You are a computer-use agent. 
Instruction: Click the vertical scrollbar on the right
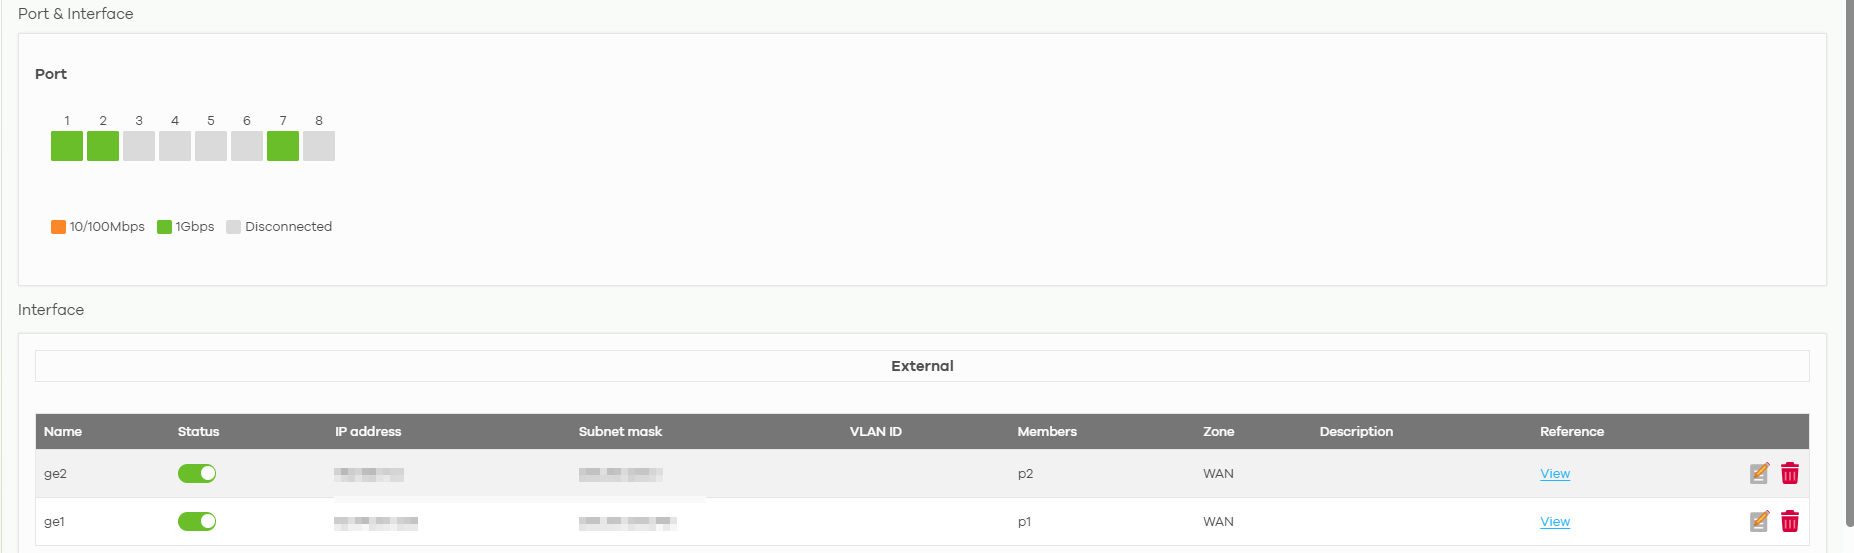tap(1849, 262)
